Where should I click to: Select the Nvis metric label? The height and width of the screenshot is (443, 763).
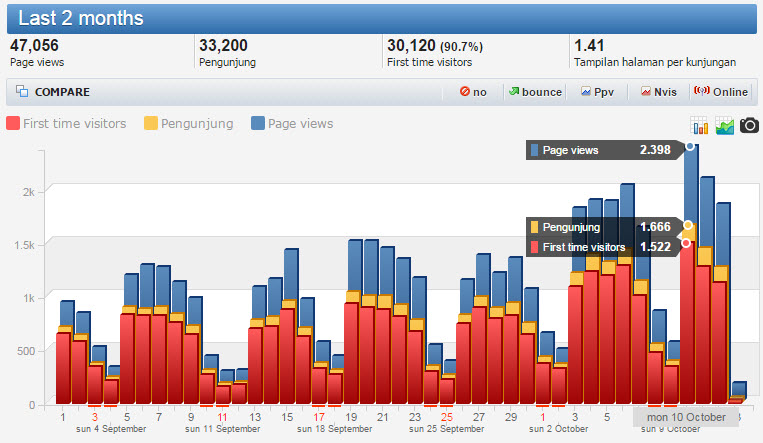tap(665, 92)
